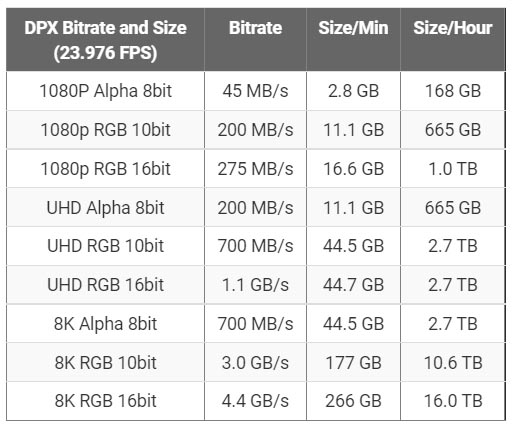Select the 8K Alpha 8bit row label
The width and height of the screenshot is (512, 428).
(105, 324)
